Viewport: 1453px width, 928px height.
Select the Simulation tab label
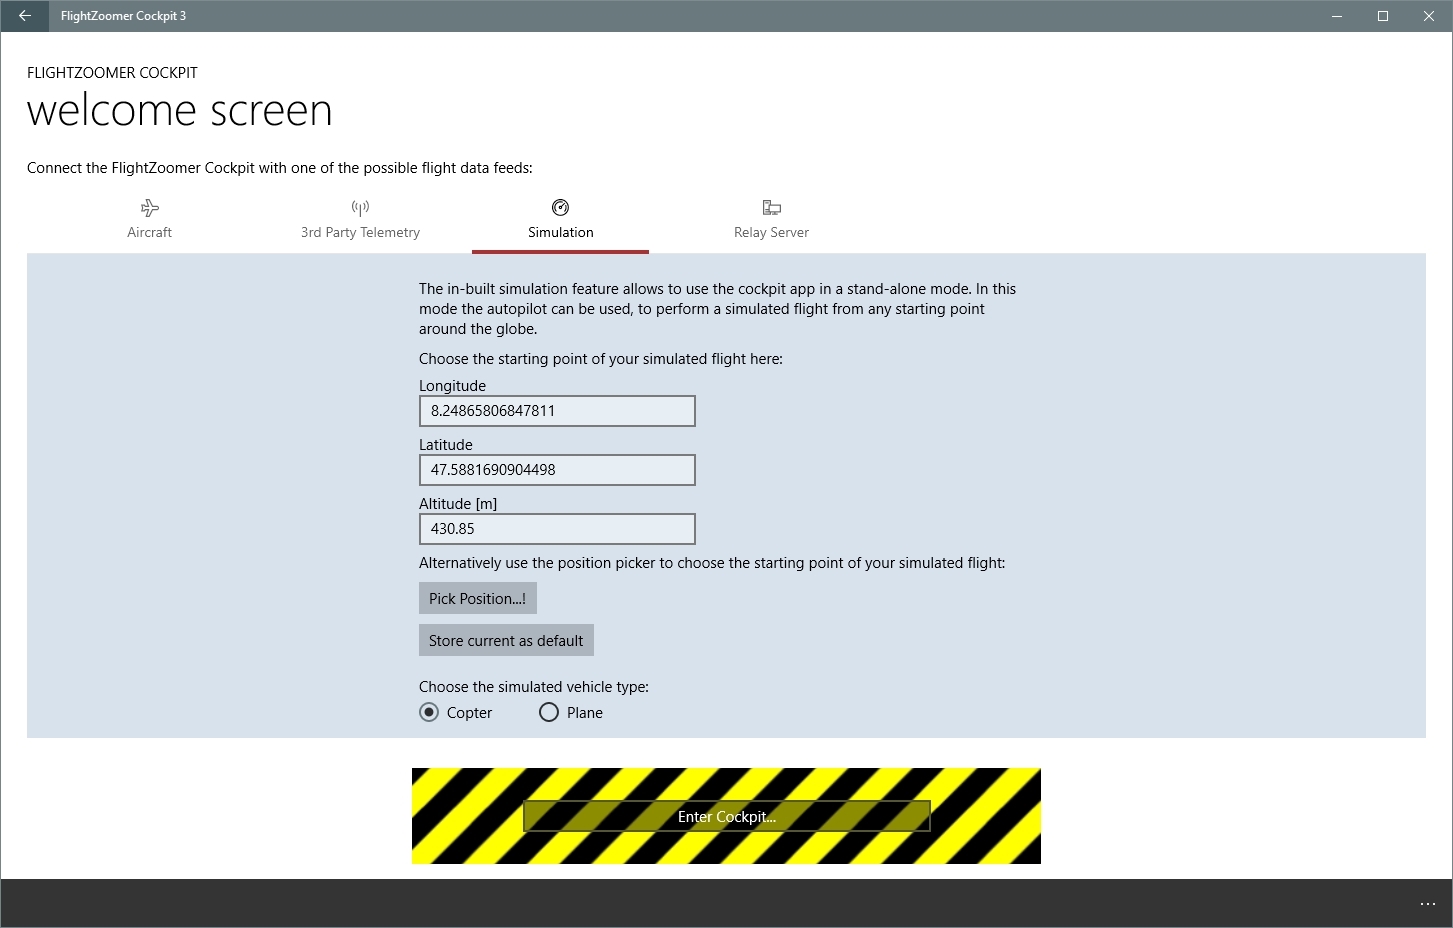(560, 232)
